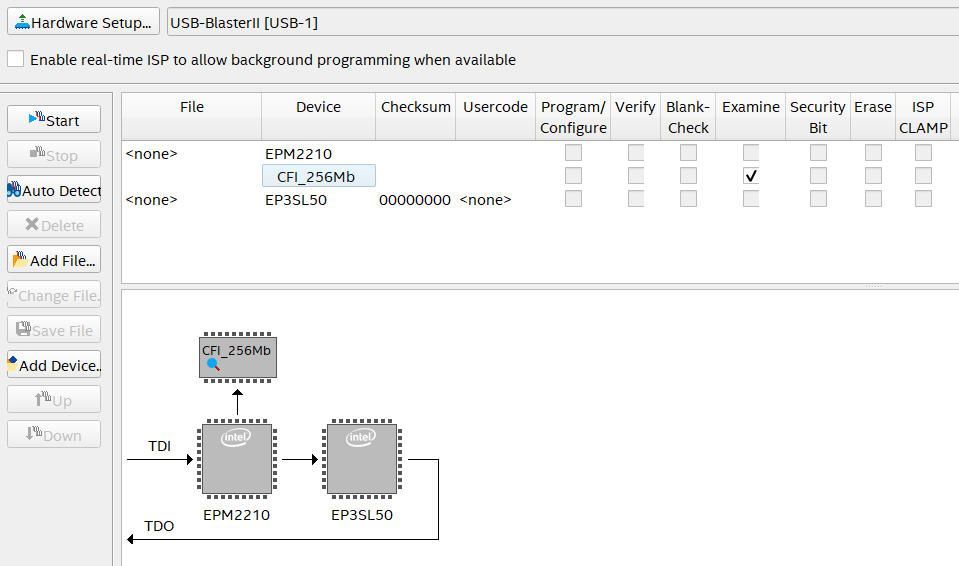Click the magnifier icon on CFI_256Mb chip
Screen dimensions: 959x566
pos(213,365)
